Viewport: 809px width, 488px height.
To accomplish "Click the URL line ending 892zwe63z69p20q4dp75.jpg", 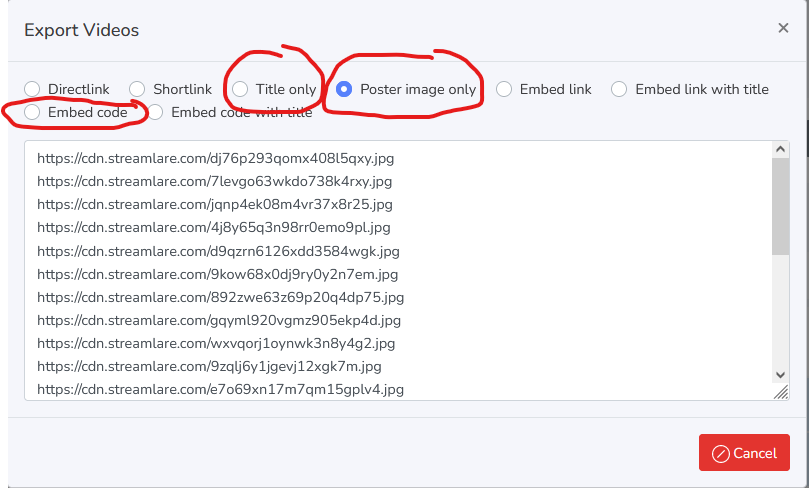I will point(220,297).
